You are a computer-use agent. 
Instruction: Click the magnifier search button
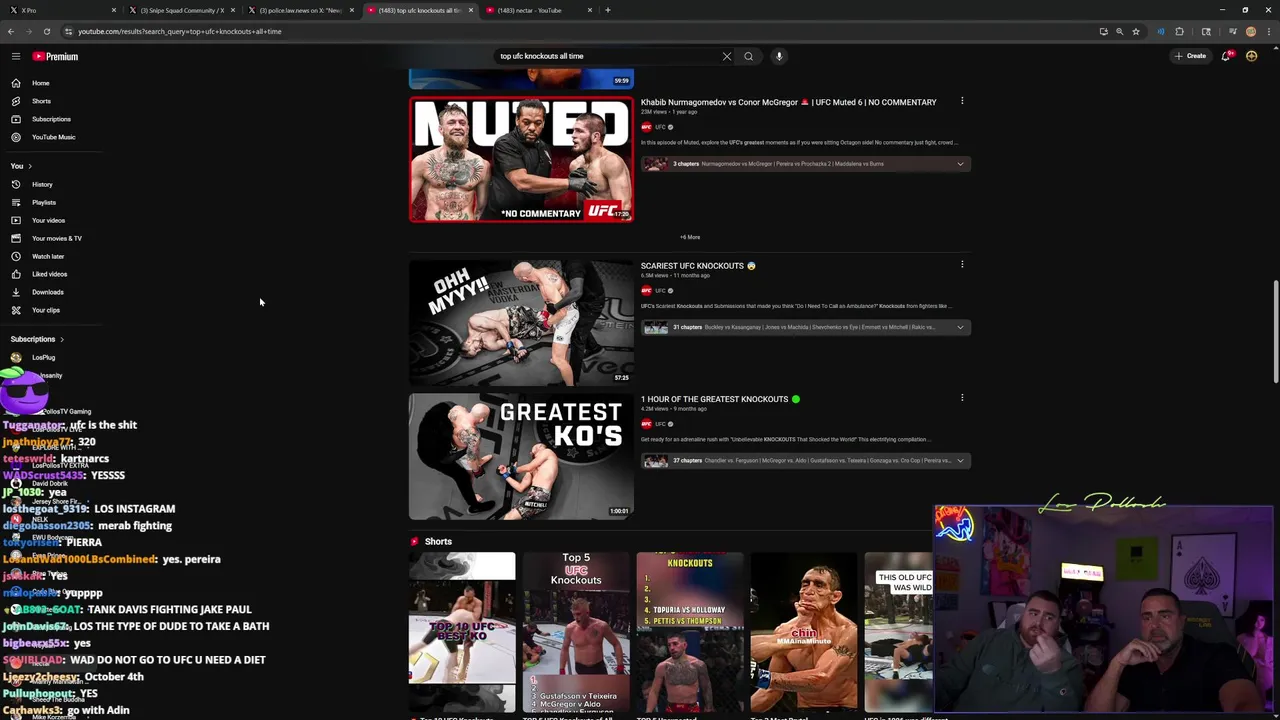click(748, 56)
